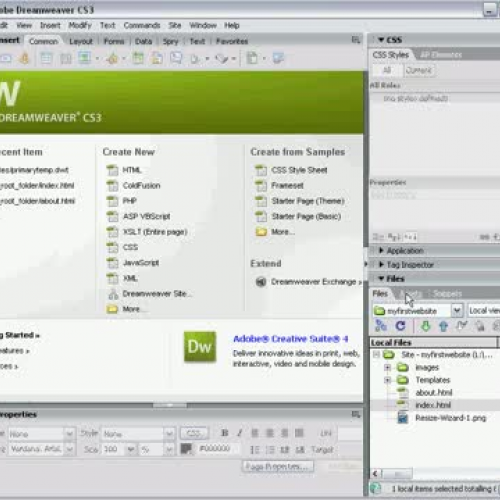500x500 pixels.
Task: Open the Modify menu
Action: pos(80,25)
